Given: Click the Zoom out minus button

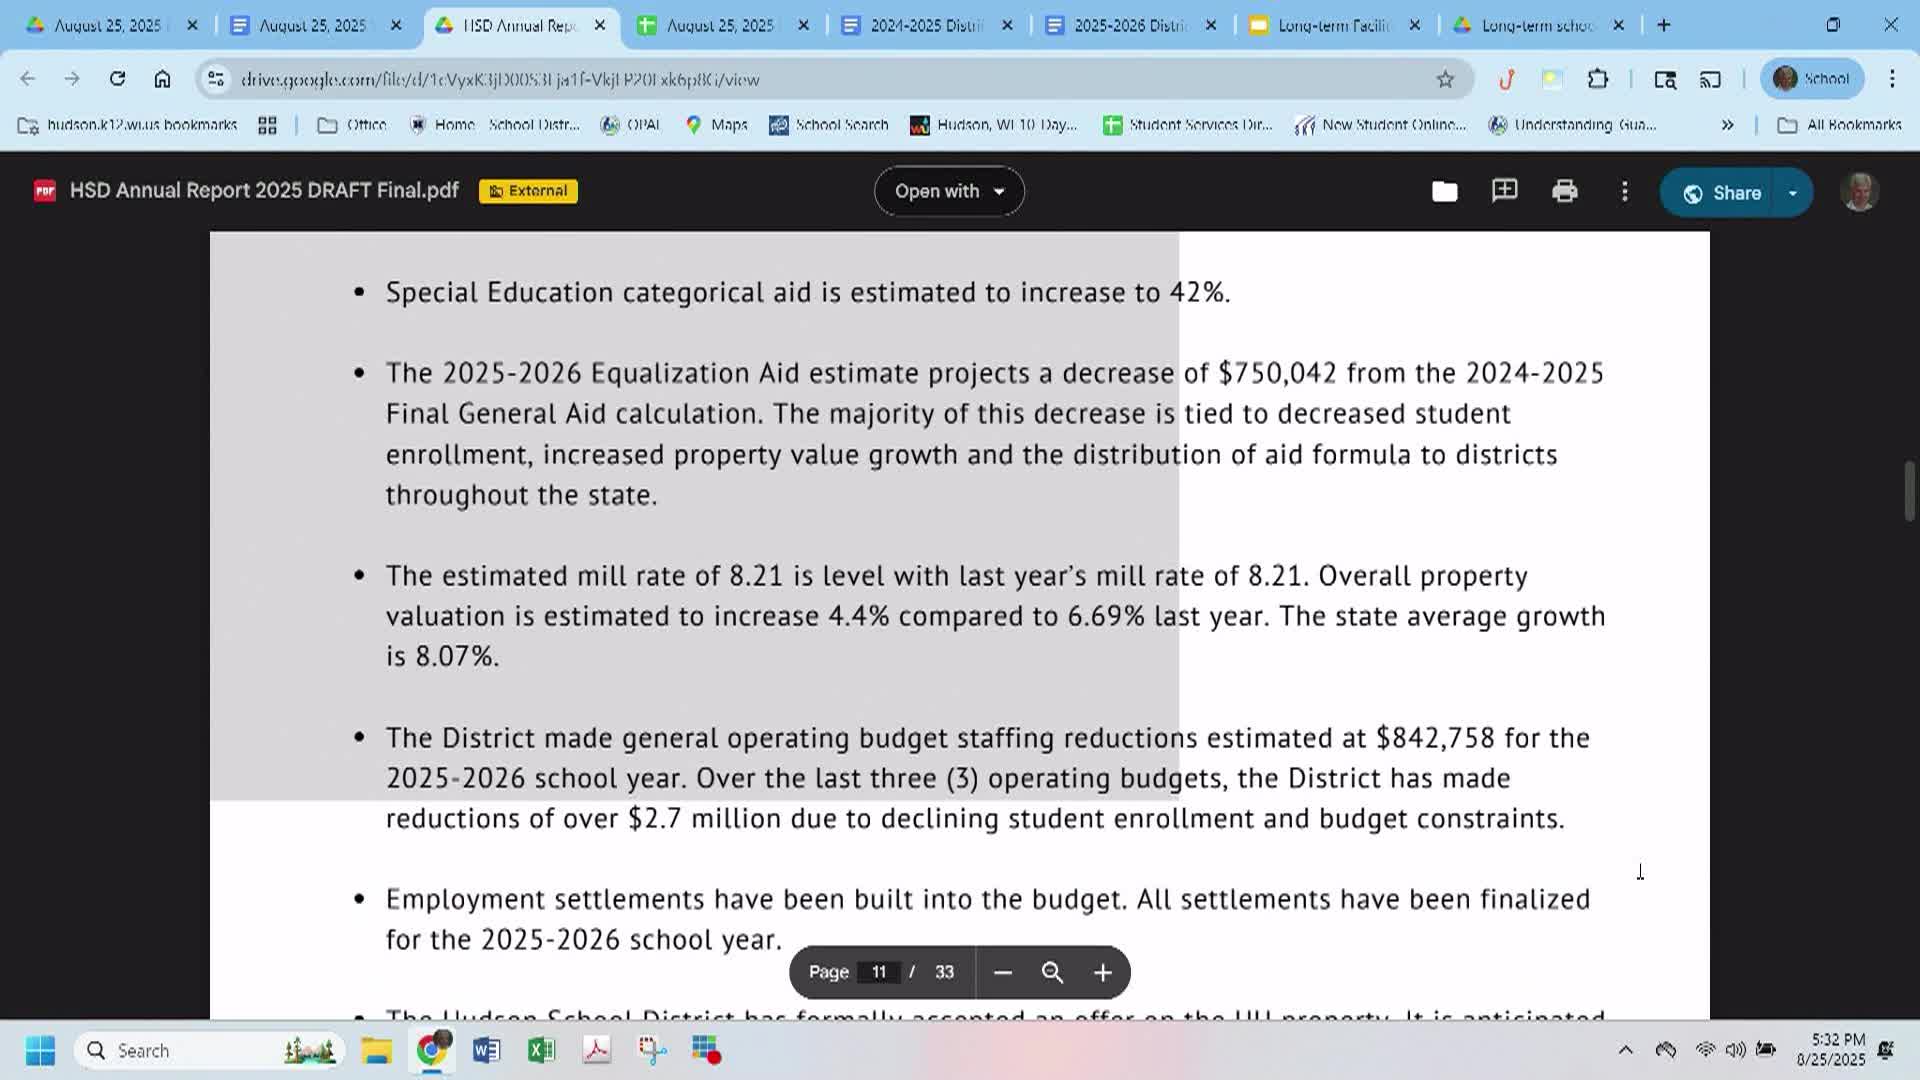Looking at the screenshot, I should pyautogui.click(x=1003, y=972).
